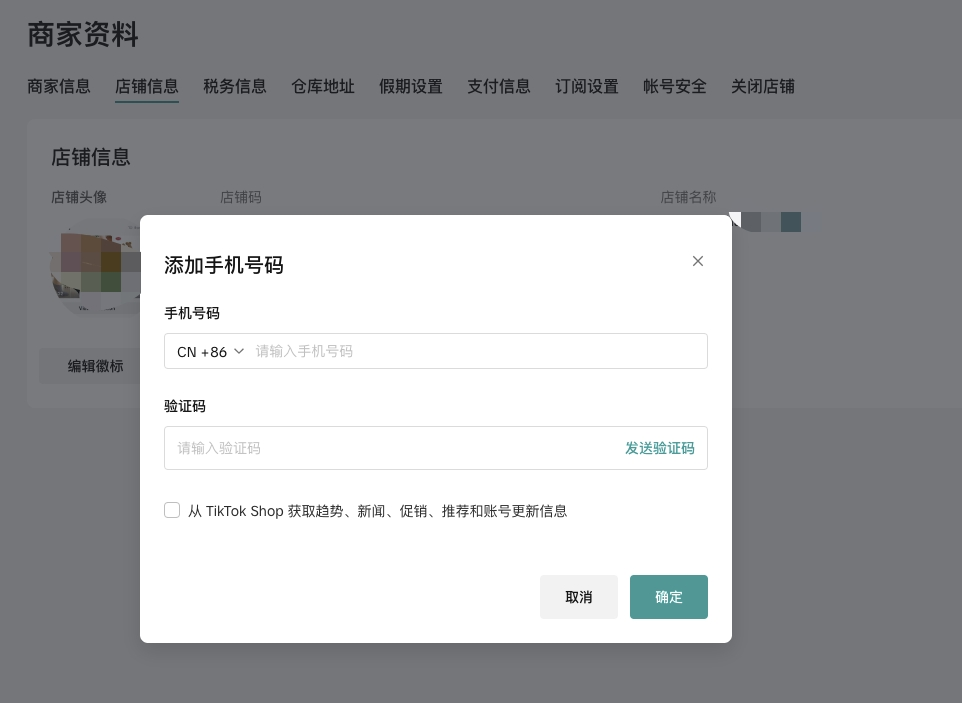Select the 店铺信息 tab
Screen dimensions: 962x703
click(147, 87)
